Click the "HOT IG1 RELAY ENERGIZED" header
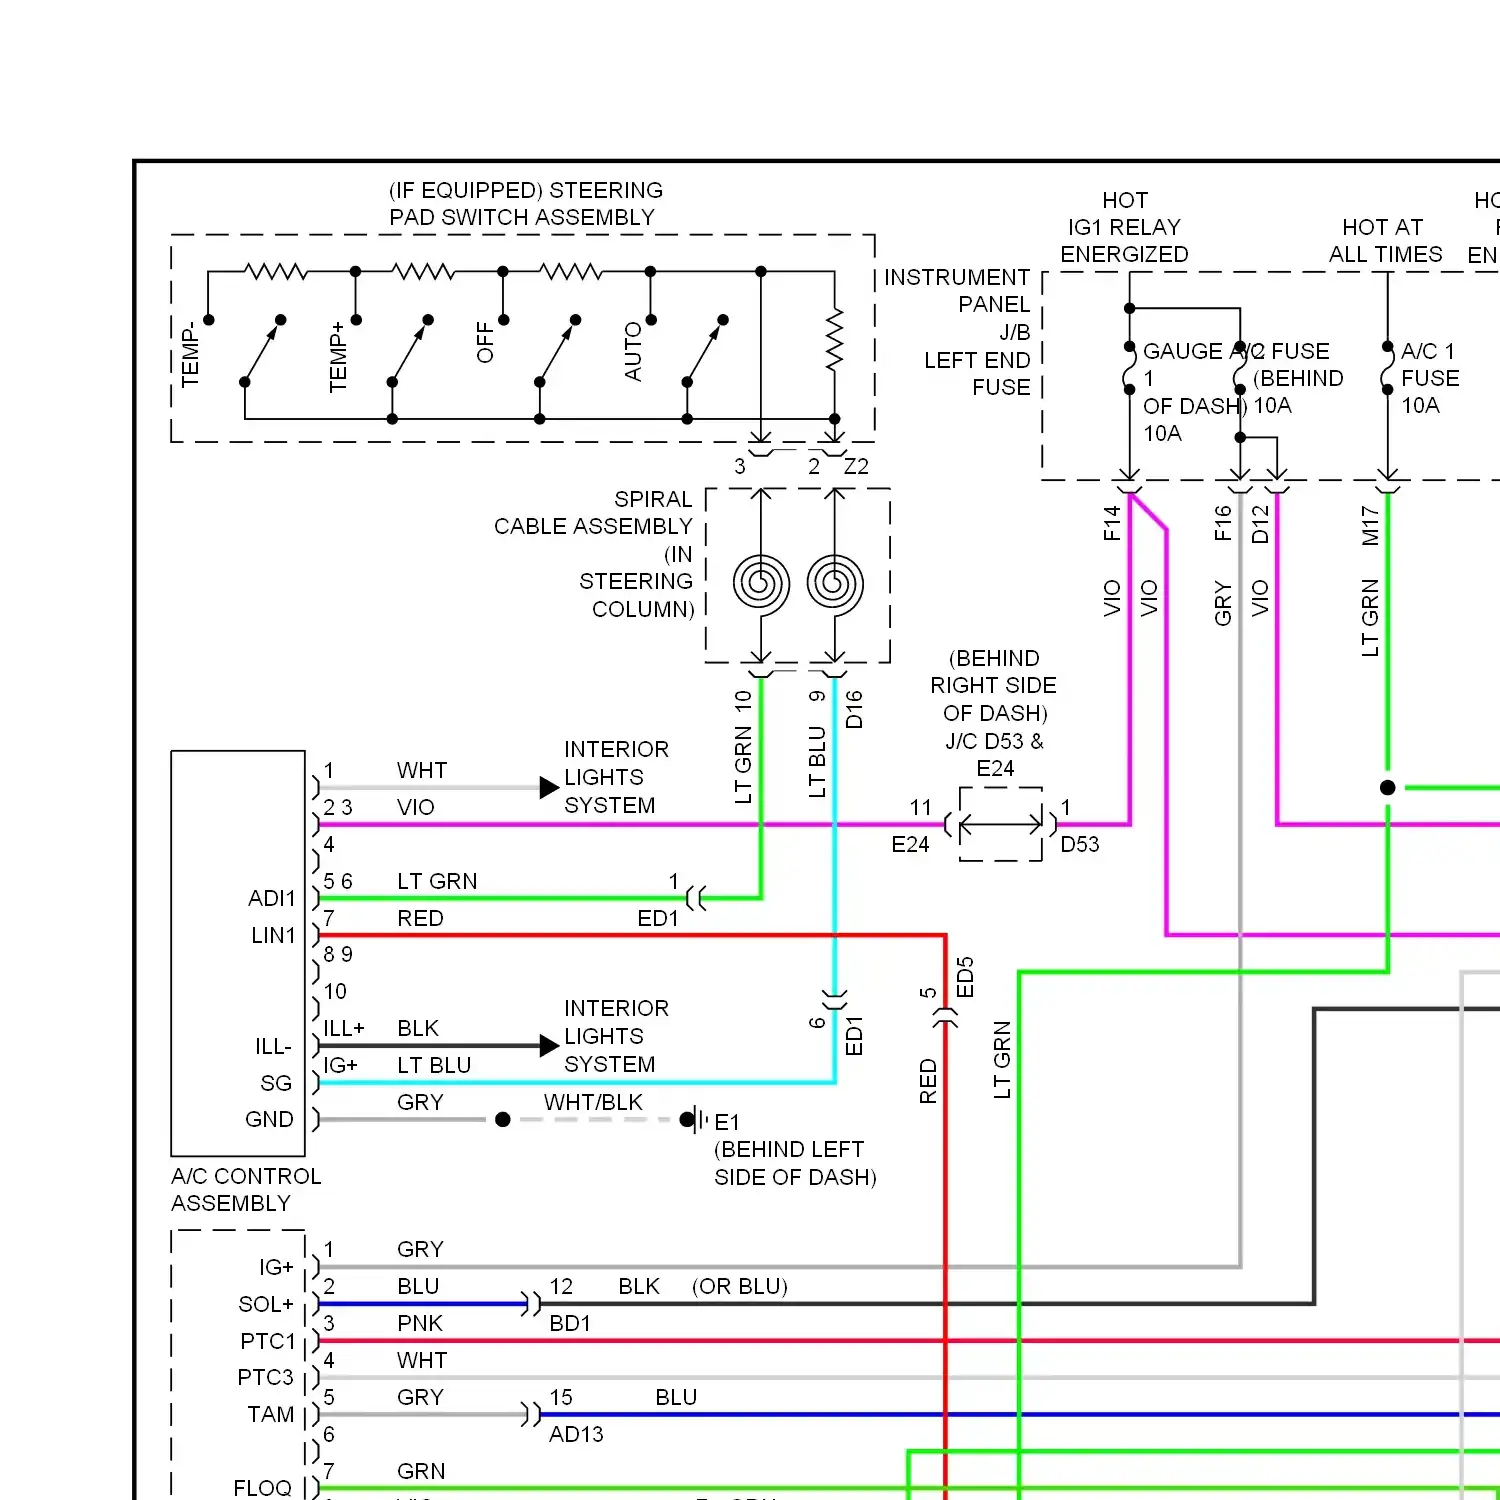Image resolution: width=1500 pixels, height=1500 pixels. [1124, 227]
